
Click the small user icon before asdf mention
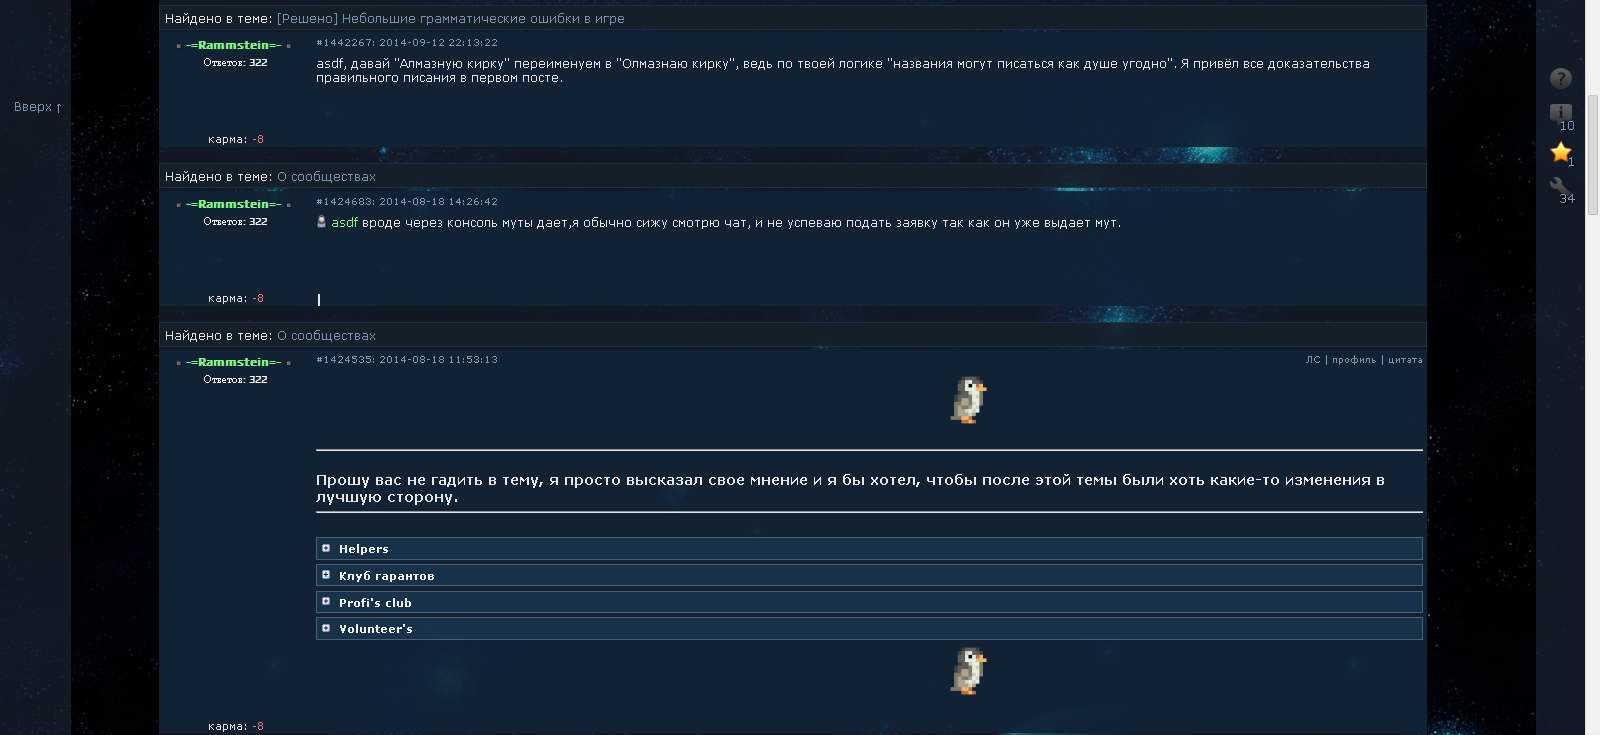322,222
